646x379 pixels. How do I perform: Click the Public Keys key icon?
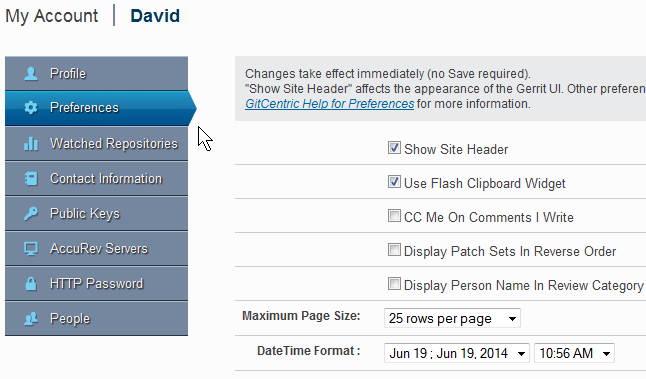(31, 213)
